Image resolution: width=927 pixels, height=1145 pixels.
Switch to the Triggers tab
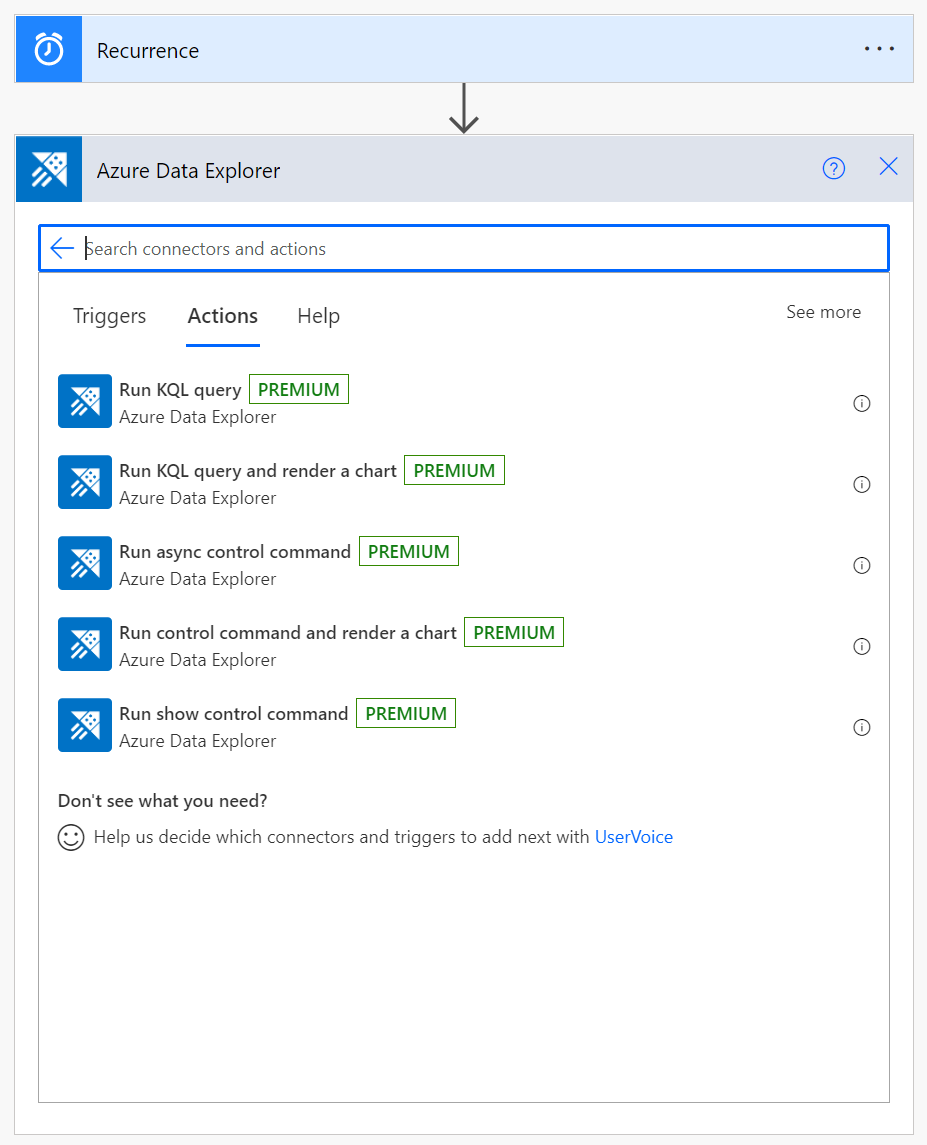click(x=108, y=316)
